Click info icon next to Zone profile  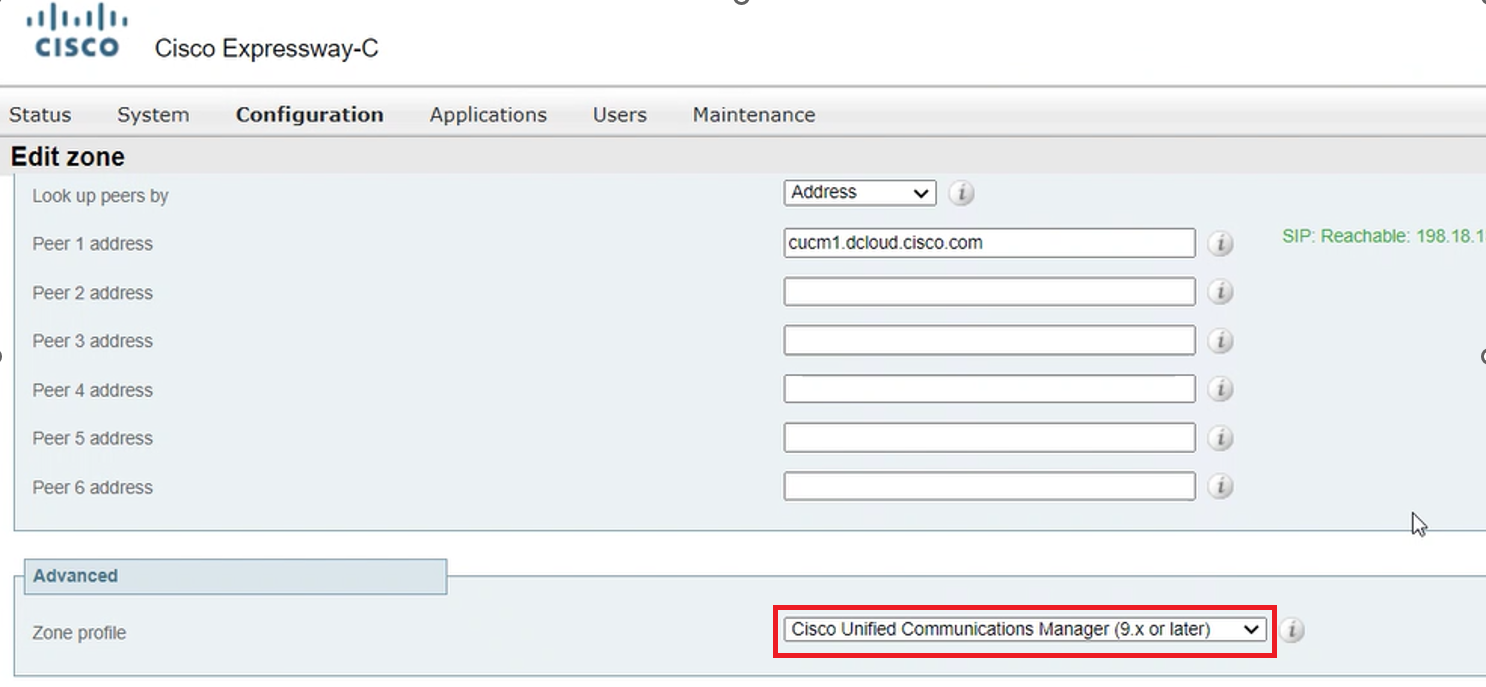pos(1291,630)
